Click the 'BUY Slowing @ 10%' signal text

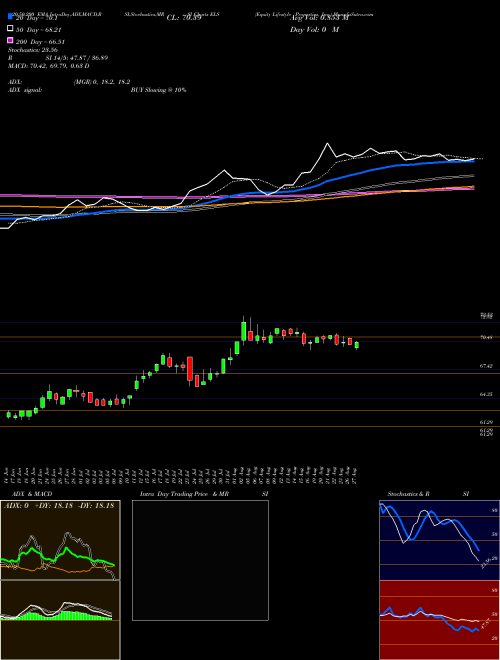(158, 90)
